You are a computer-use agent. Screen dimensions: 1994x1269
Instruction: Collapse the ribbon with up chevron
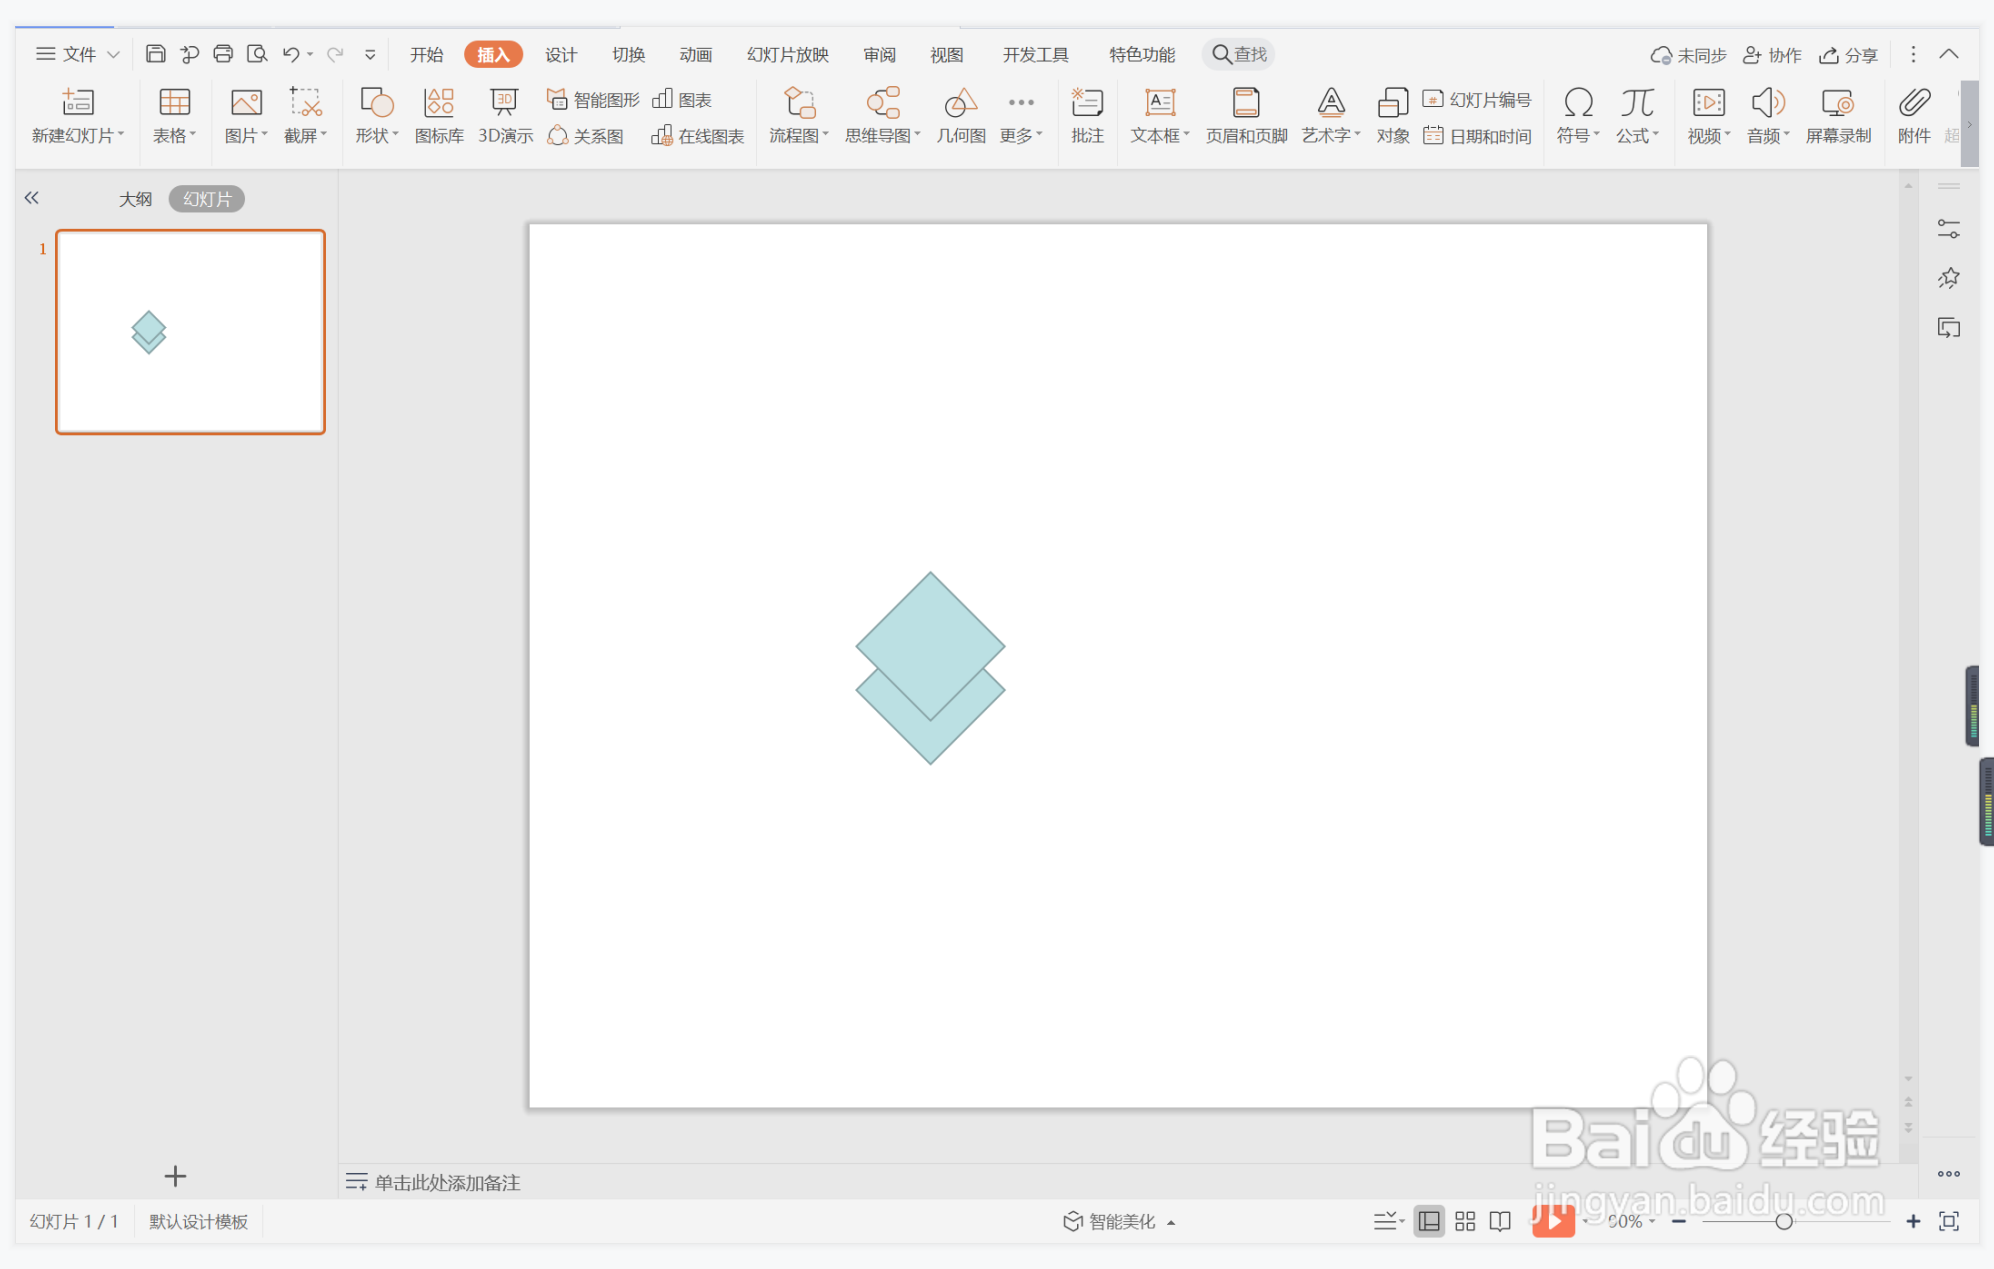pos(1949,54)
